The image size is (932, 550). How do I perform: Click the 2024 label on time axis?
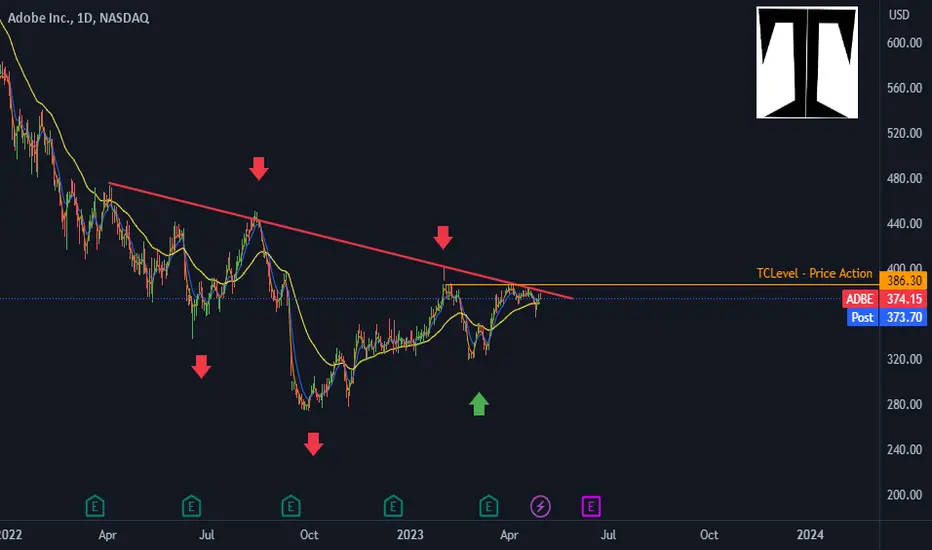coord(810,535)
